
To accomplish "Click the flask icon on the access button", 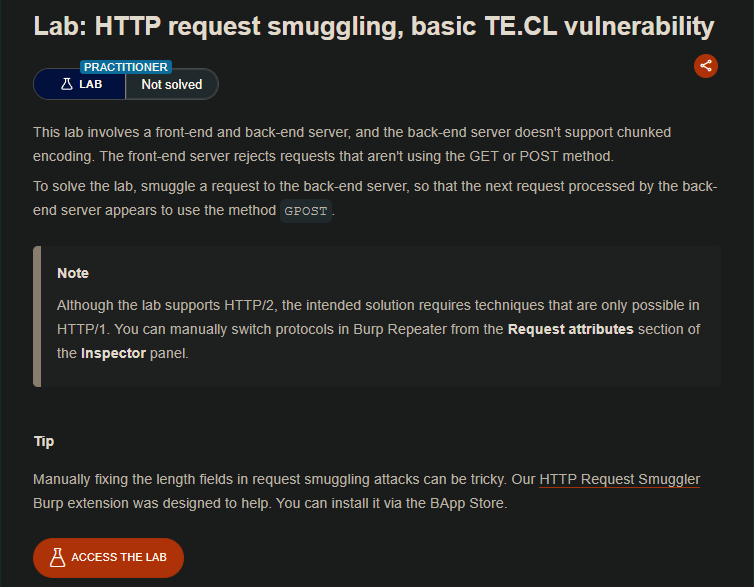I will [x=56, y=557].
